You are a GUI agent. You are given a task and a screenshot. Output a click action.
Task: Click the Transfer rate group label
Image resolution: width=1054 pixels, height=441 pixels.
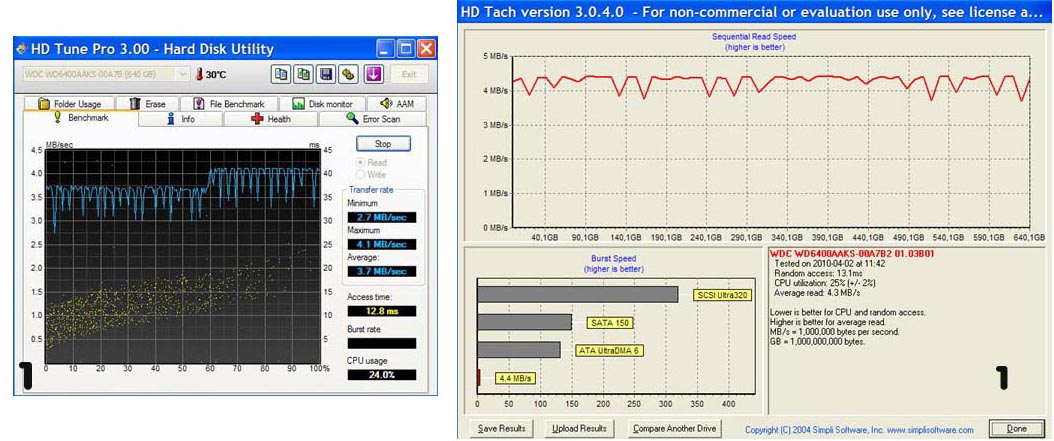click(371, 190)
